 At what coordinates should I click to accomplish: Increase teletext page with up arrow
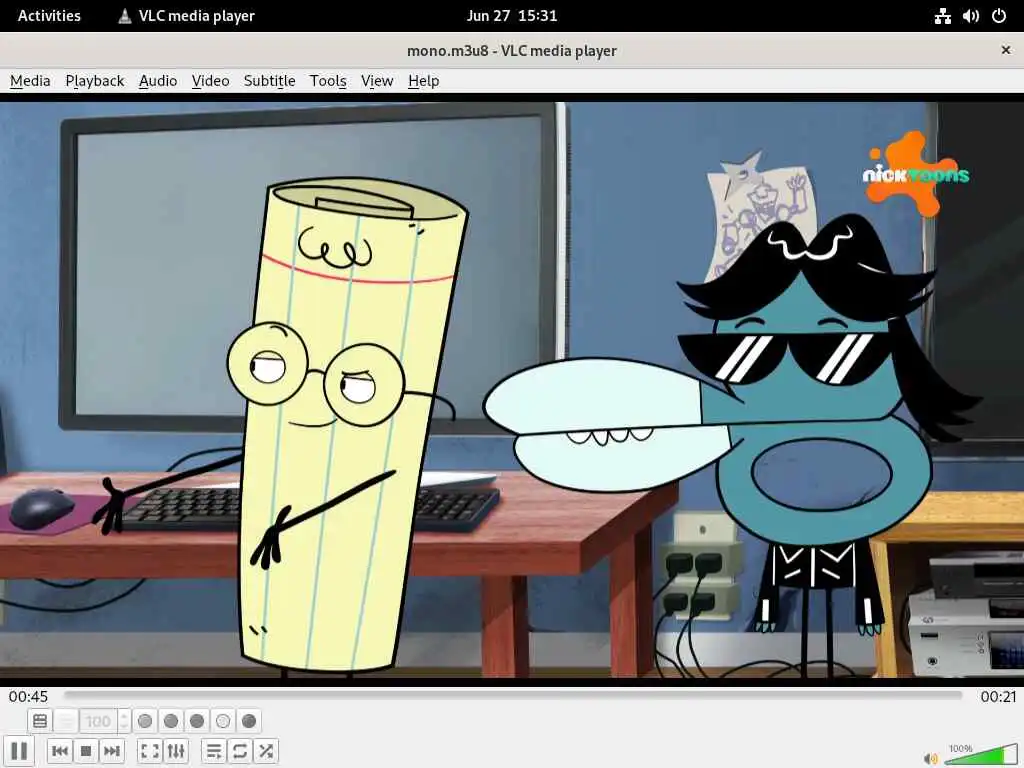pyautogui.click(x=124, y=715)
